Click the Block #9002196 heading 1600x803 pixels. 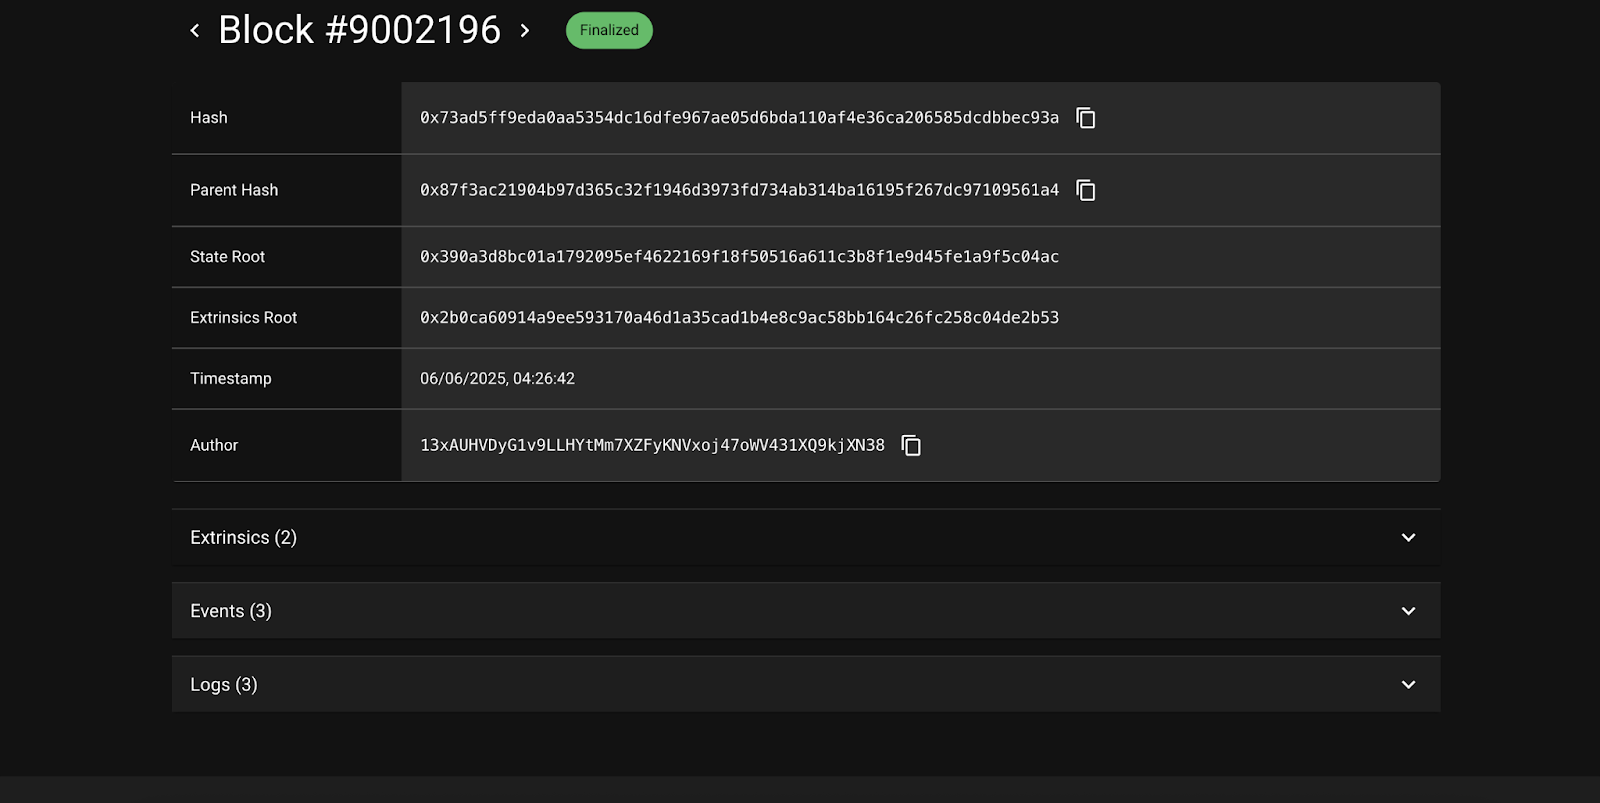[359, 30]
